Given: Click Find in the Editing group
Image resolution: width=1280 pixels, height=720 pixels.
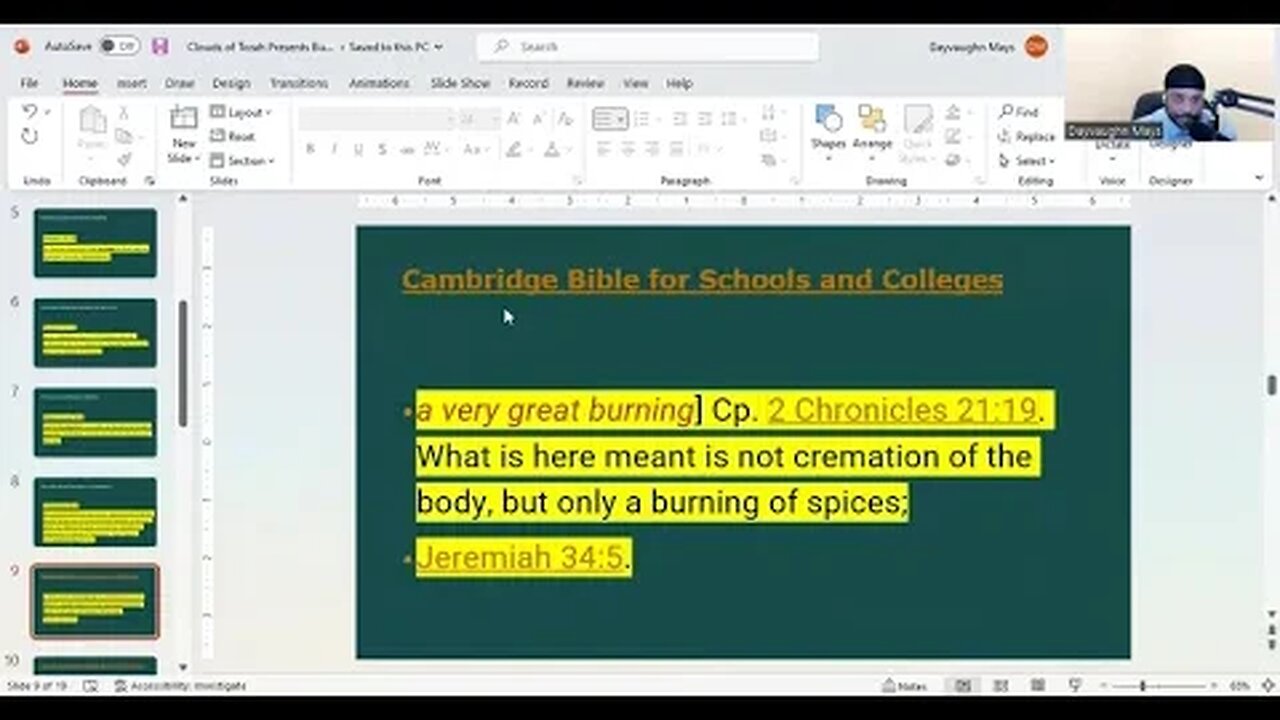Looking at the screenshot, I should 1018,112.
